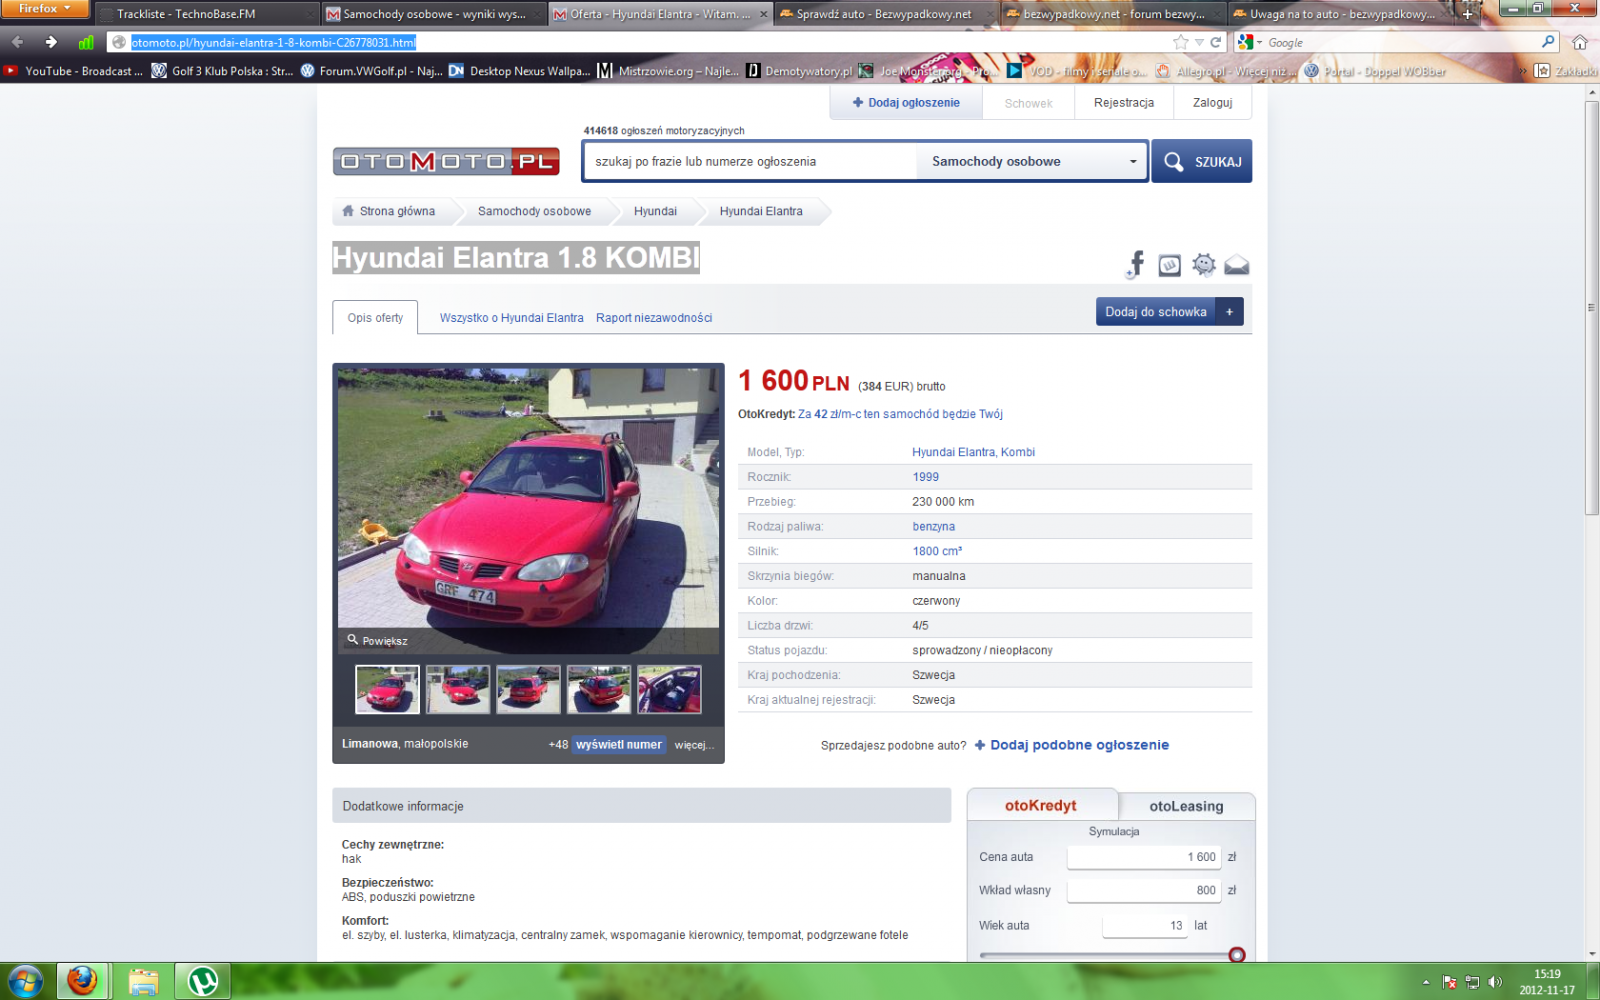Click the OTOMOTO.PL logo
Screen dimensions: 1600x1000
446,161
